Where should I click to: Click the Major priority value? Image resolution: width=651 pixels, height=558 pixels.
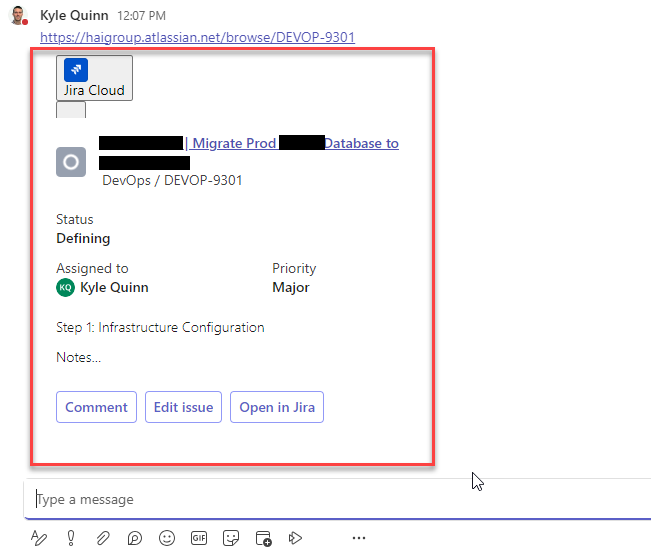pos(291,287)
